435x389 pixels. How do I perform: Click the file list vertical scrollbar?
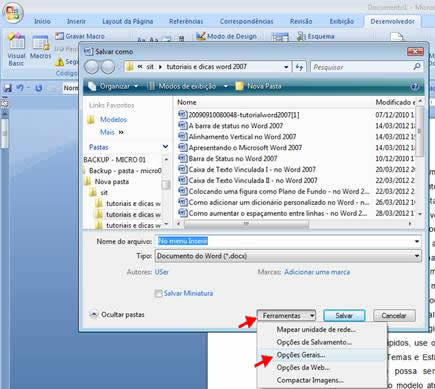coord(420,131)
